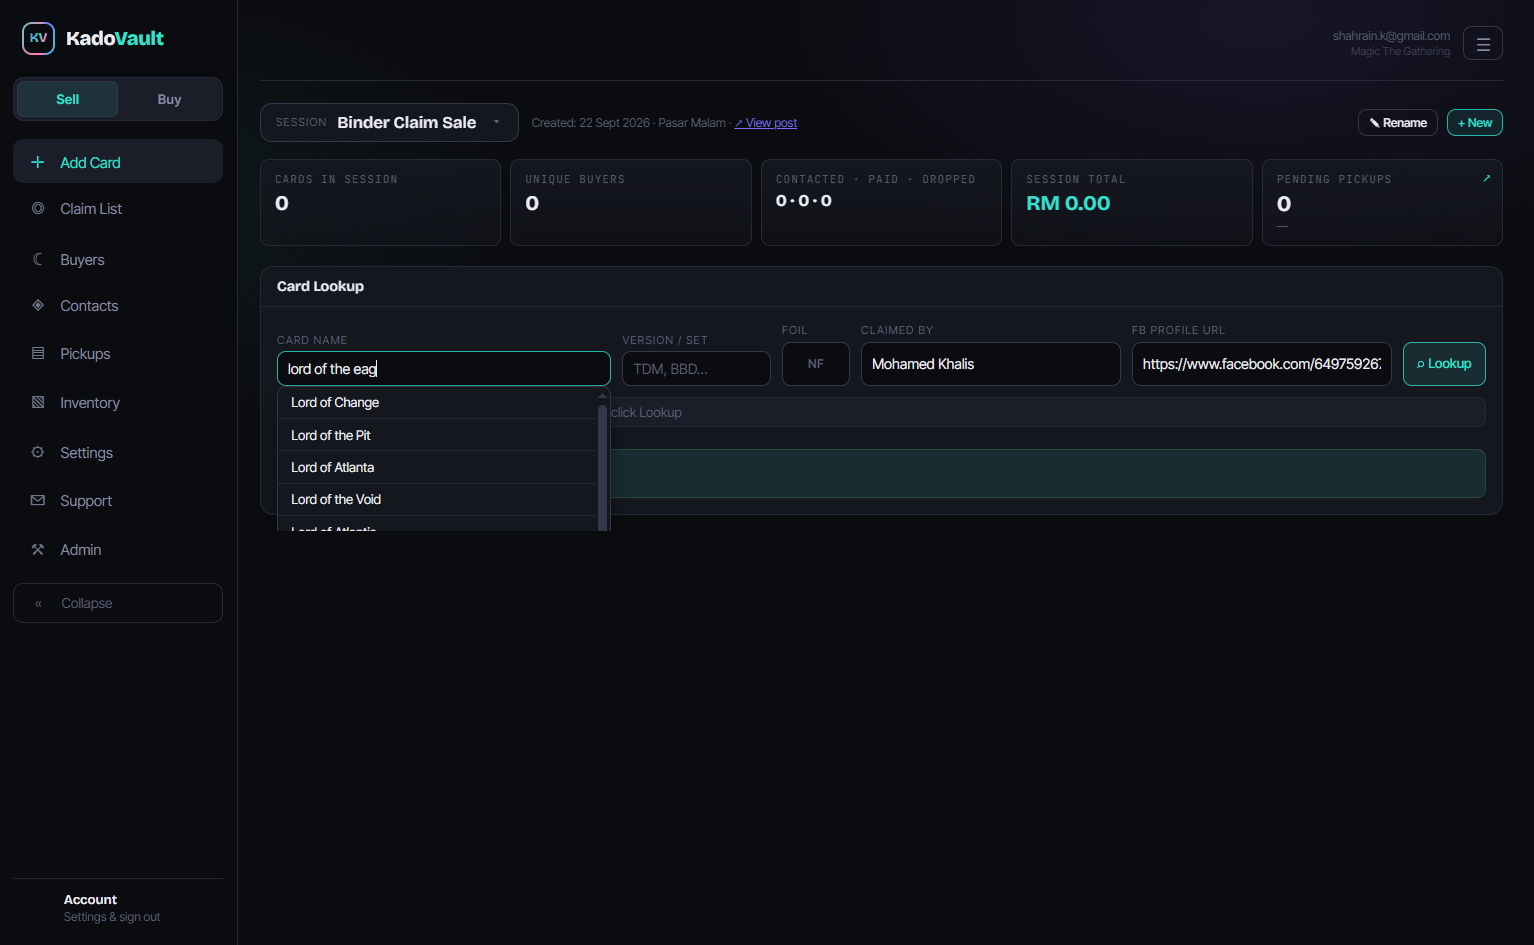Open the Admin page
This screenshot has height=945, width=1534.
118,549
